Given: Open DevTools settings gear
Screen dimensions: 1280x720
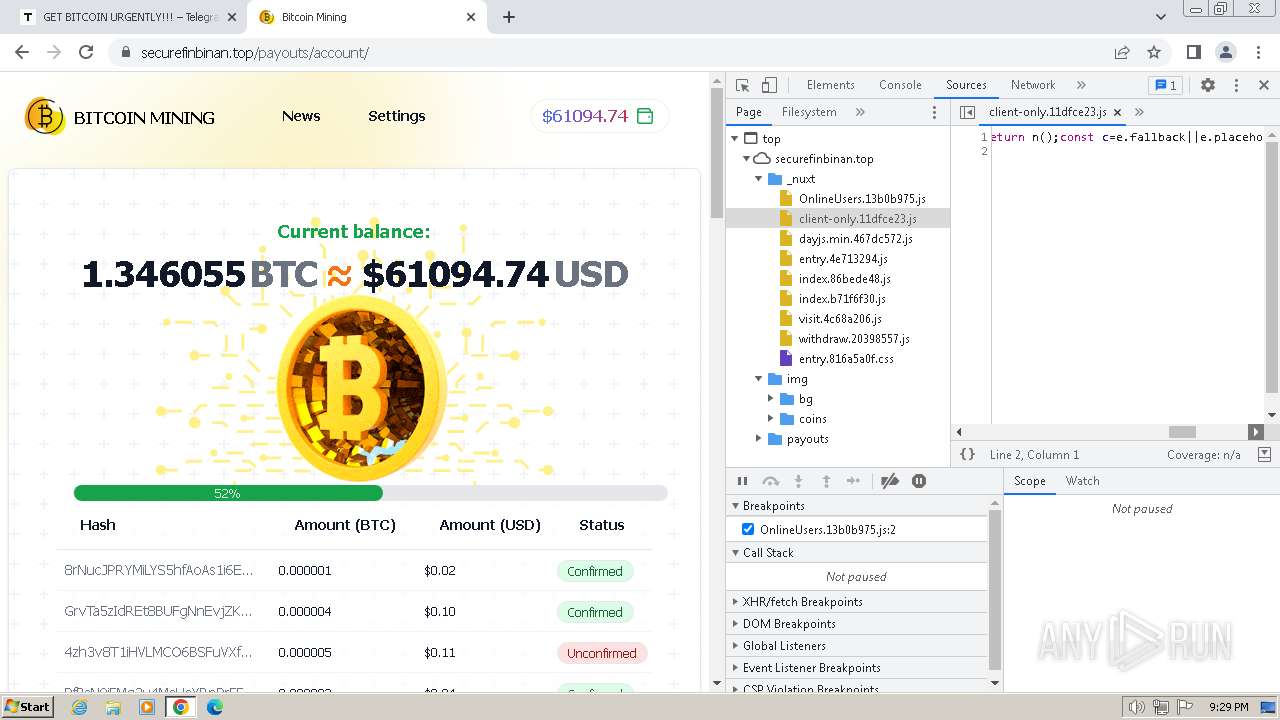Looking at the screenshot, I should pyautogui.click(x=1208, y=85).
